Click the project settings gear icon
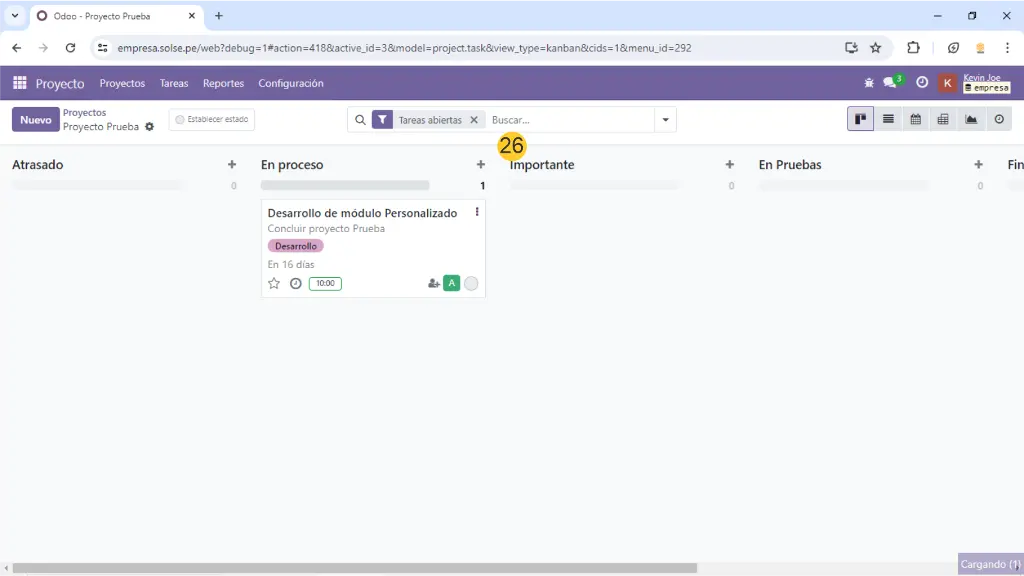The width and height of the screenshot is (1024, 576). click(150, 127)
